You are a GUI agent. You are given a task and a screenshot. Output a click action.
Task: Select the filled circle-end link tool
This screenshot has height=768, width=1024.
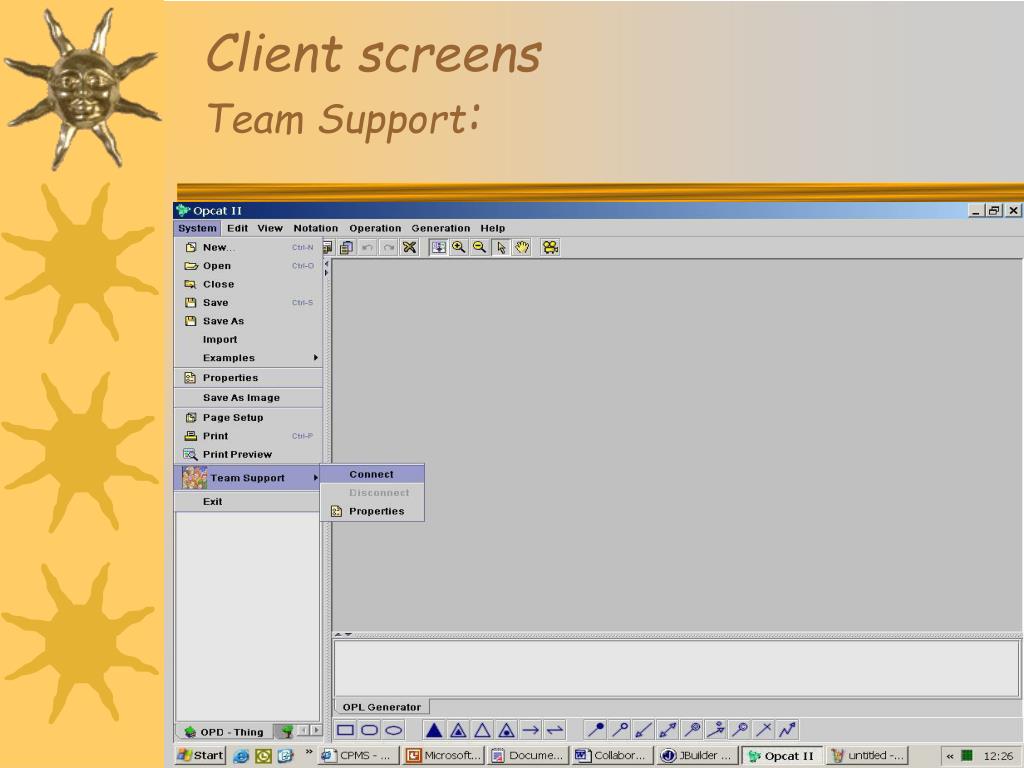pyautogui.click(x=596, y=729)
